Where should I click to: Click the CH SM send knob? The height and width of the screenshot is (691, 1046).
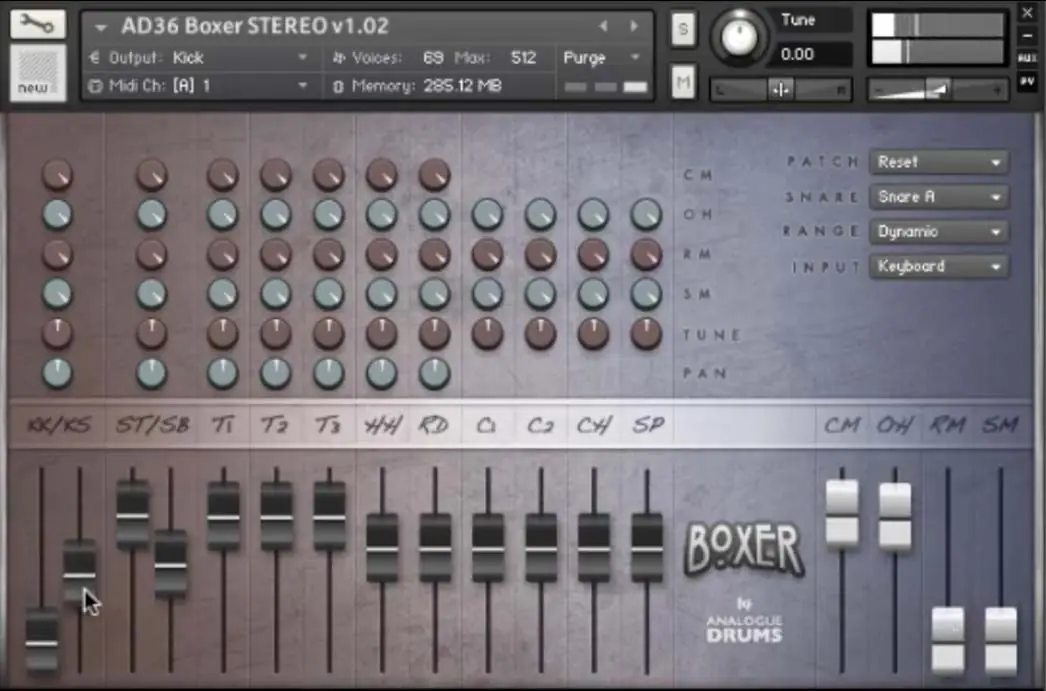pos(593,294)
